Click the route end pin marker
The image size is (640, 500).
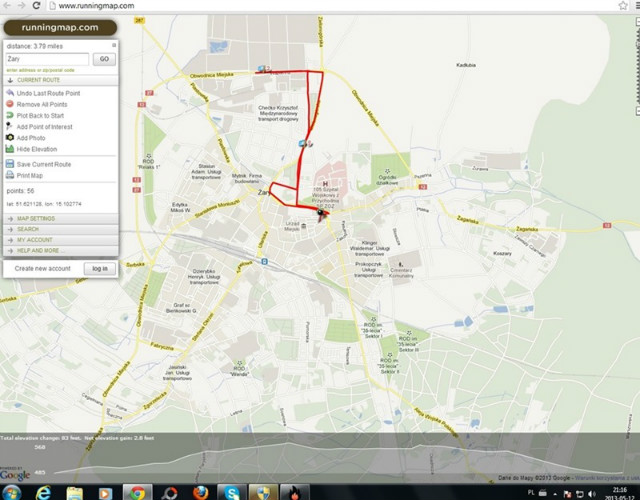coord(321,214)
